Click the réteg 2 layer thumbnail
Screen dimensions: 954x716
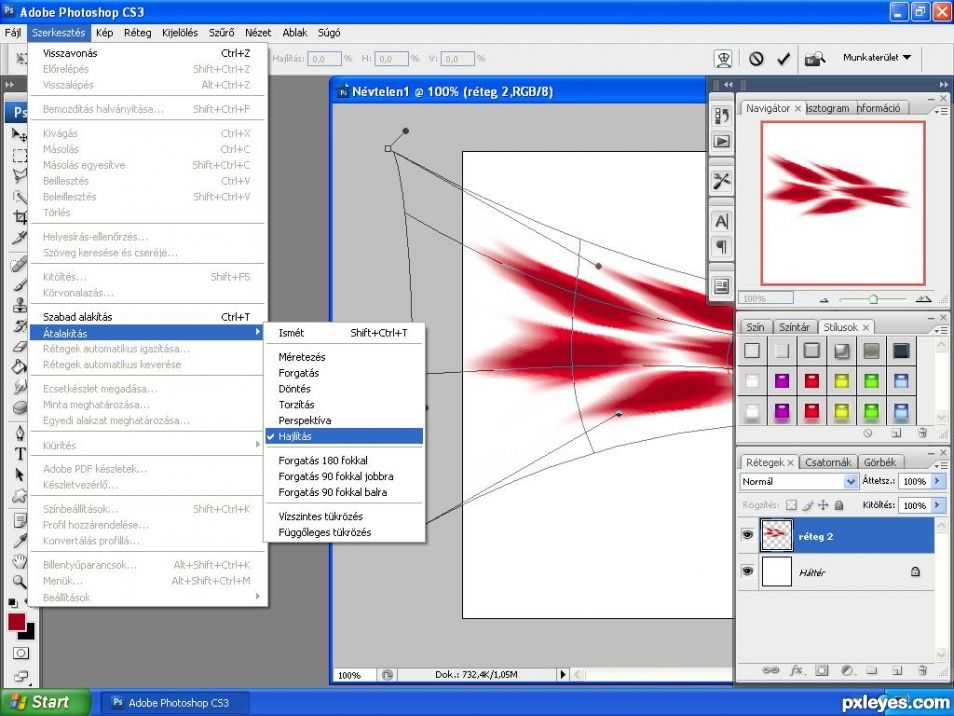point(776,535)
